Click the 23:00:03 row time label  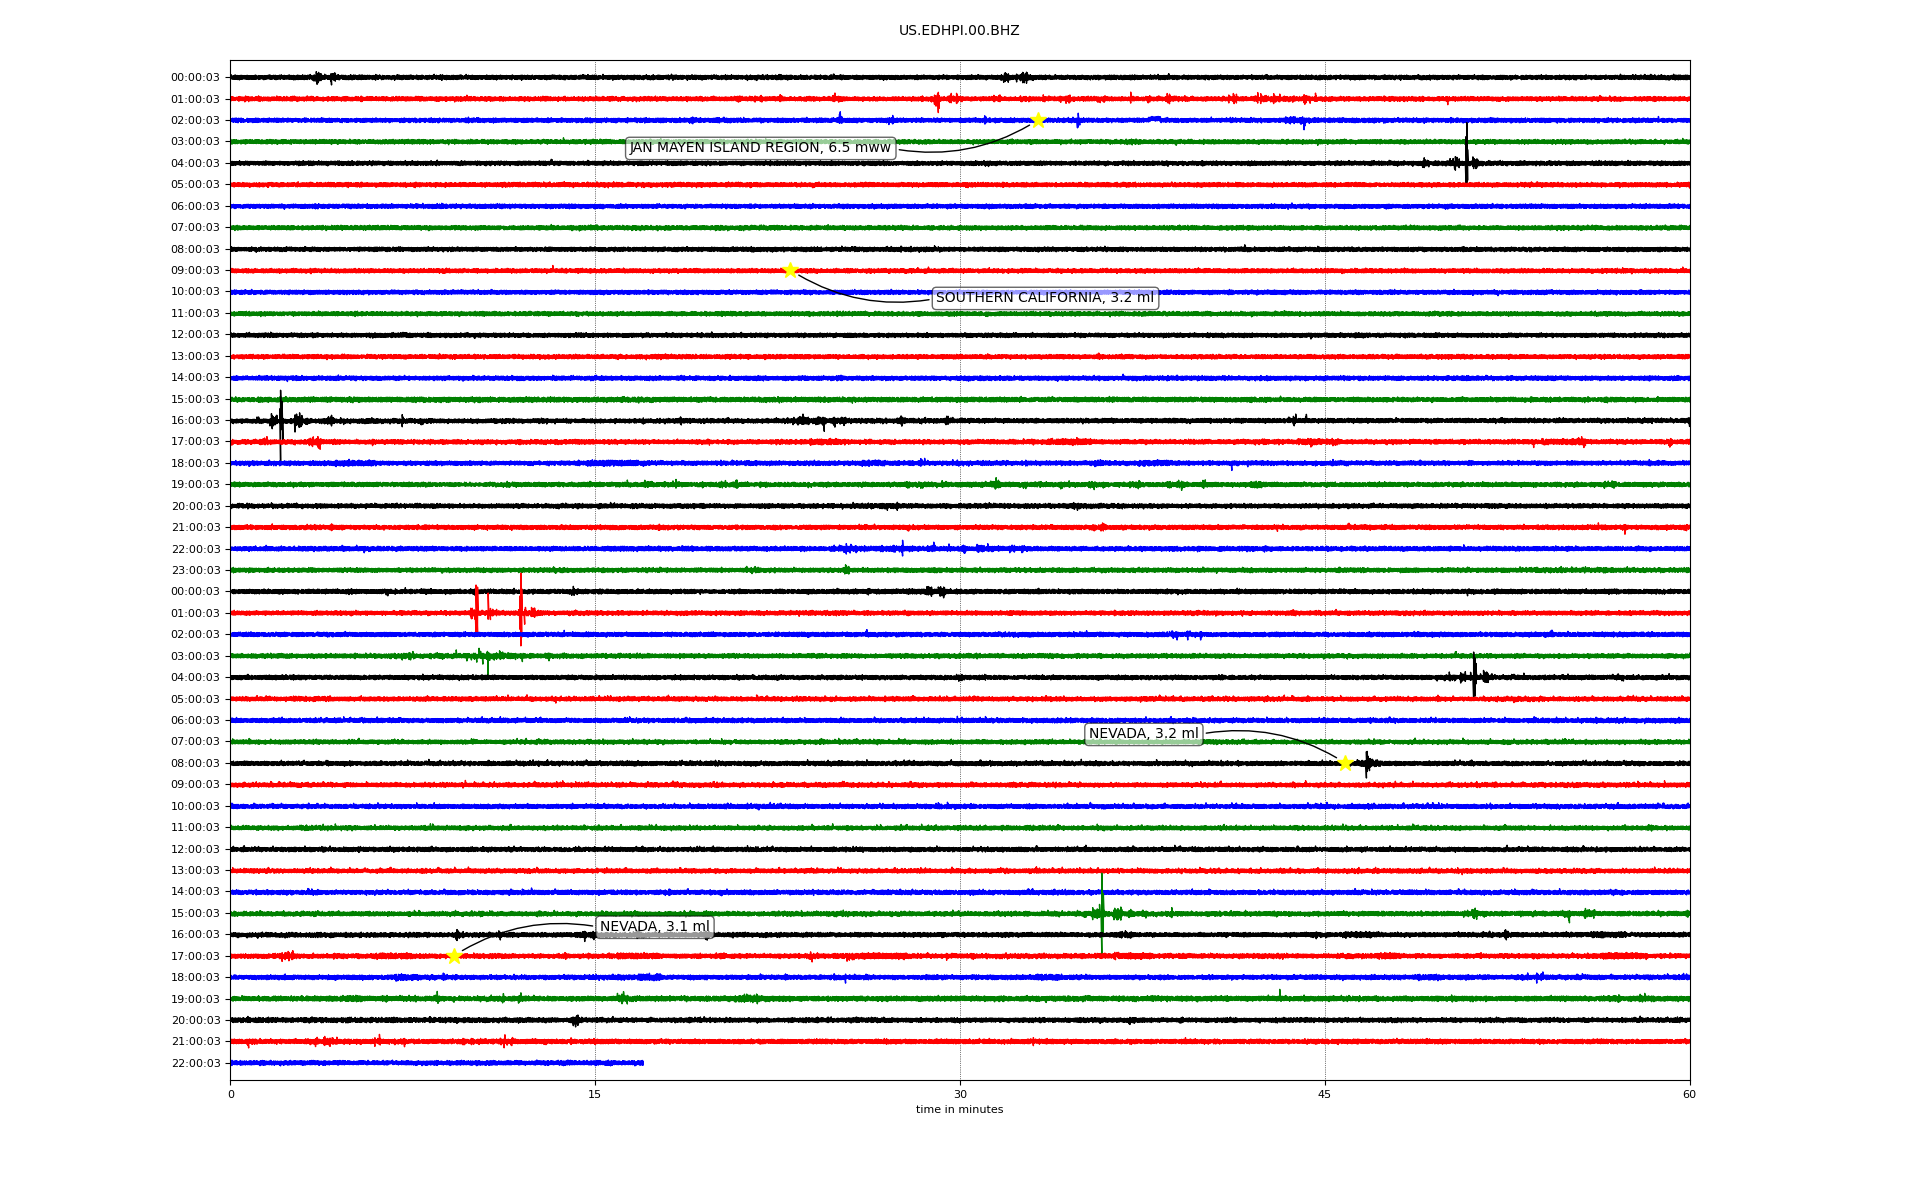[195, 571]
